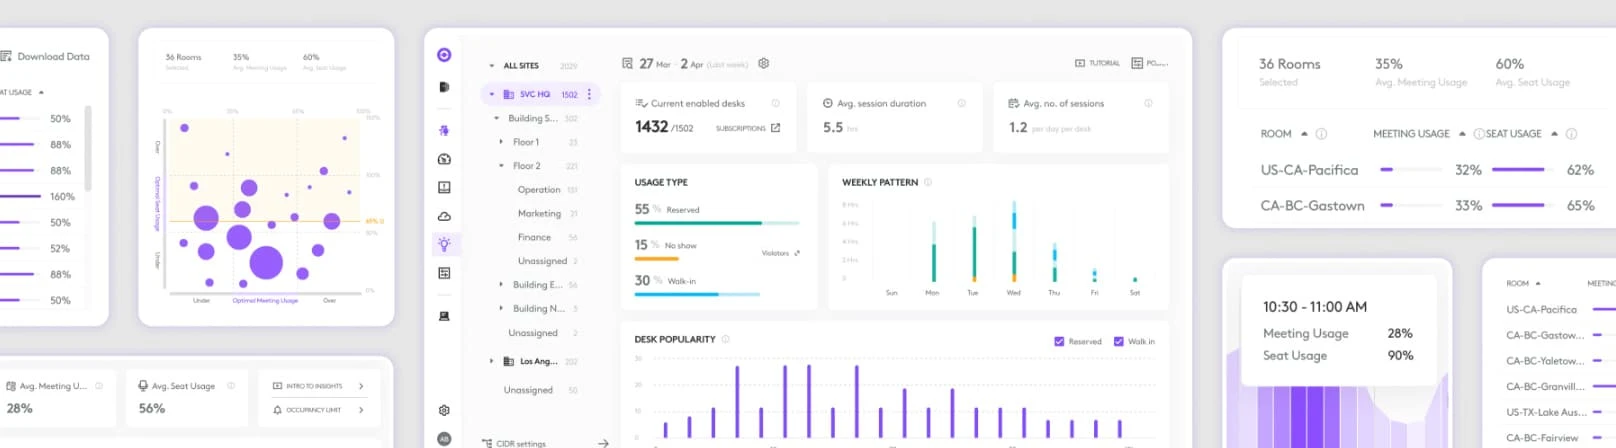Viewport: 1616px width, 448px height.
Task: Click the CA-BC-Fairview room entry
Action: coord(1542,438)
